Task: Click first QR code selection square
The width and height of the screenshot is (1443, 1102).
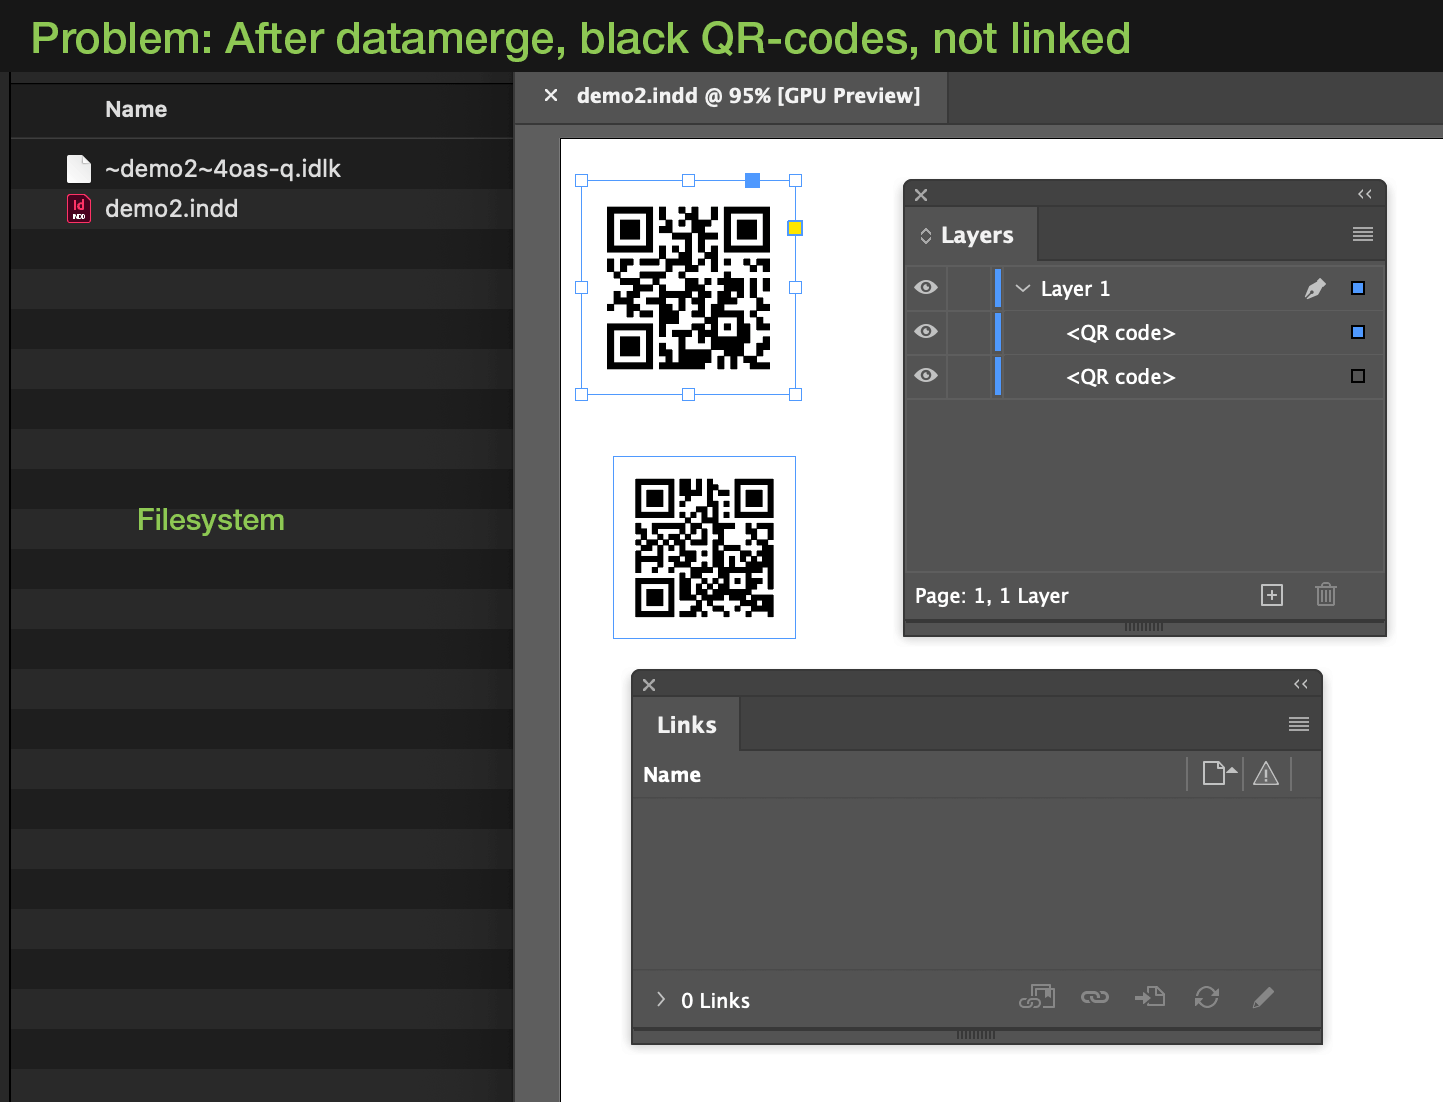Action: click(1358, 332)
